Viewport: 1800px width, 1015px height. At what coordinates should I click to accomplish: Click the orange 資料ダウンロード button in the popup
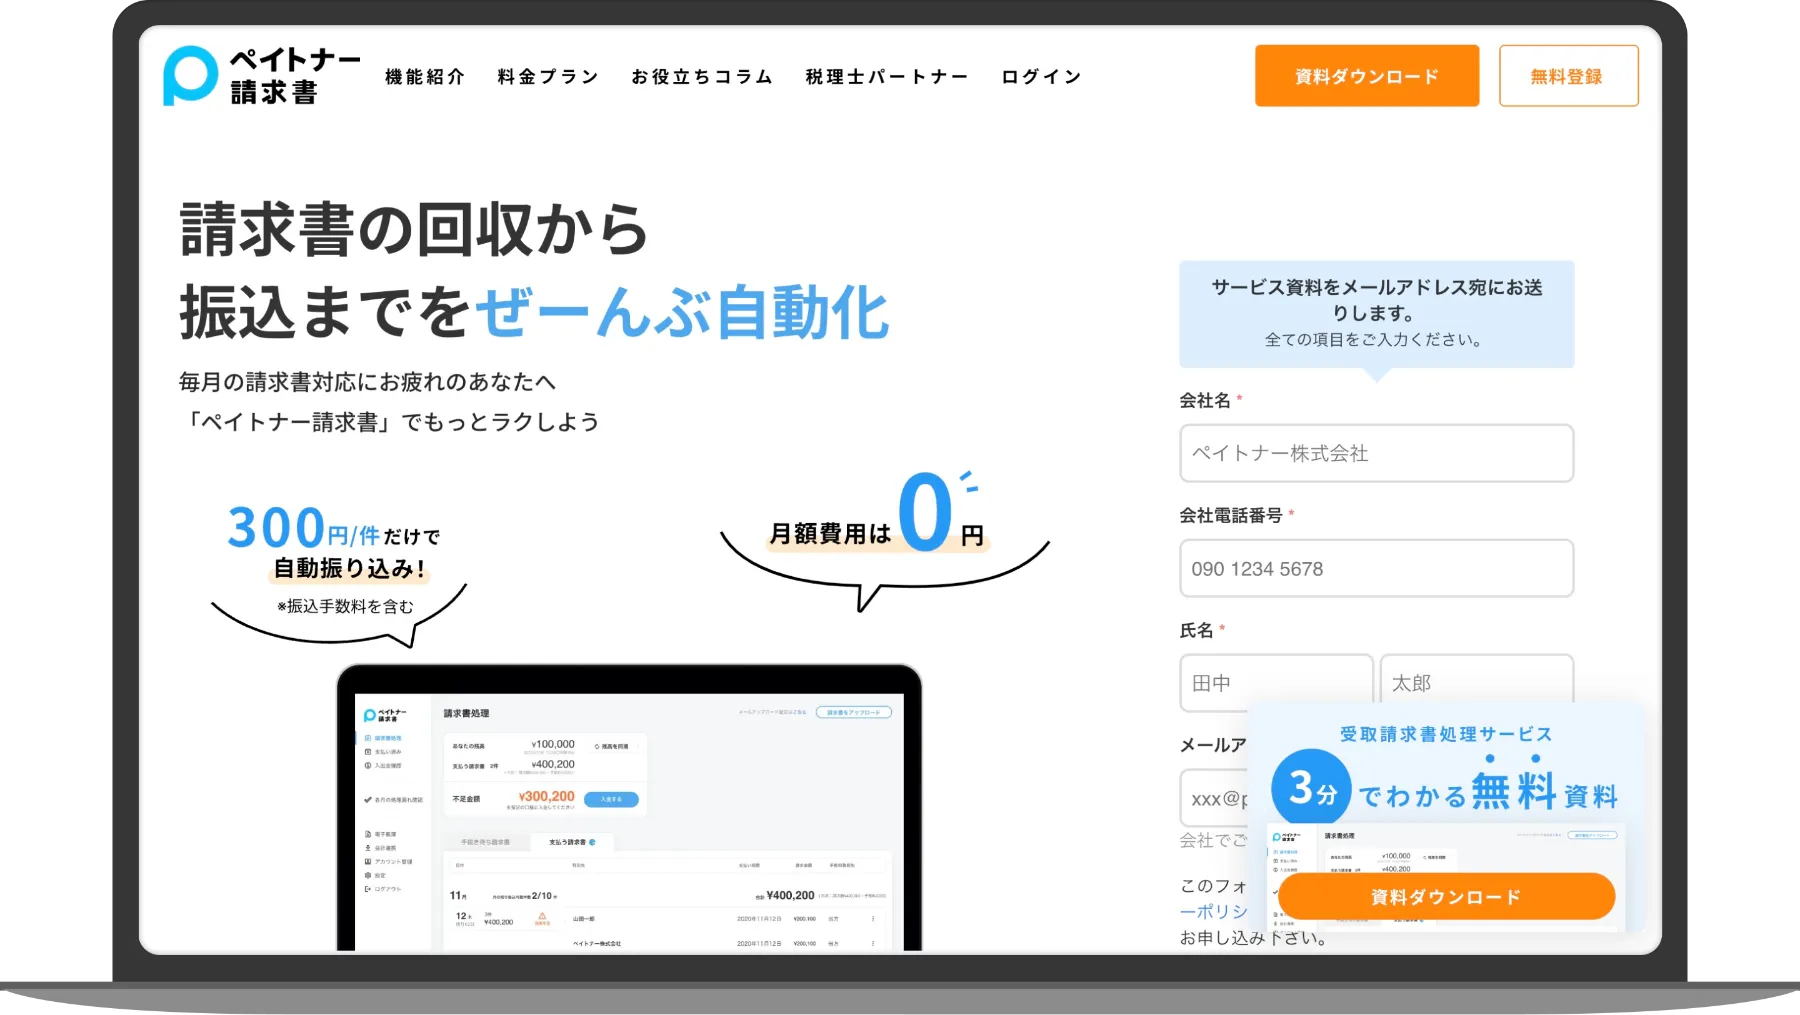click(1446, 897)
